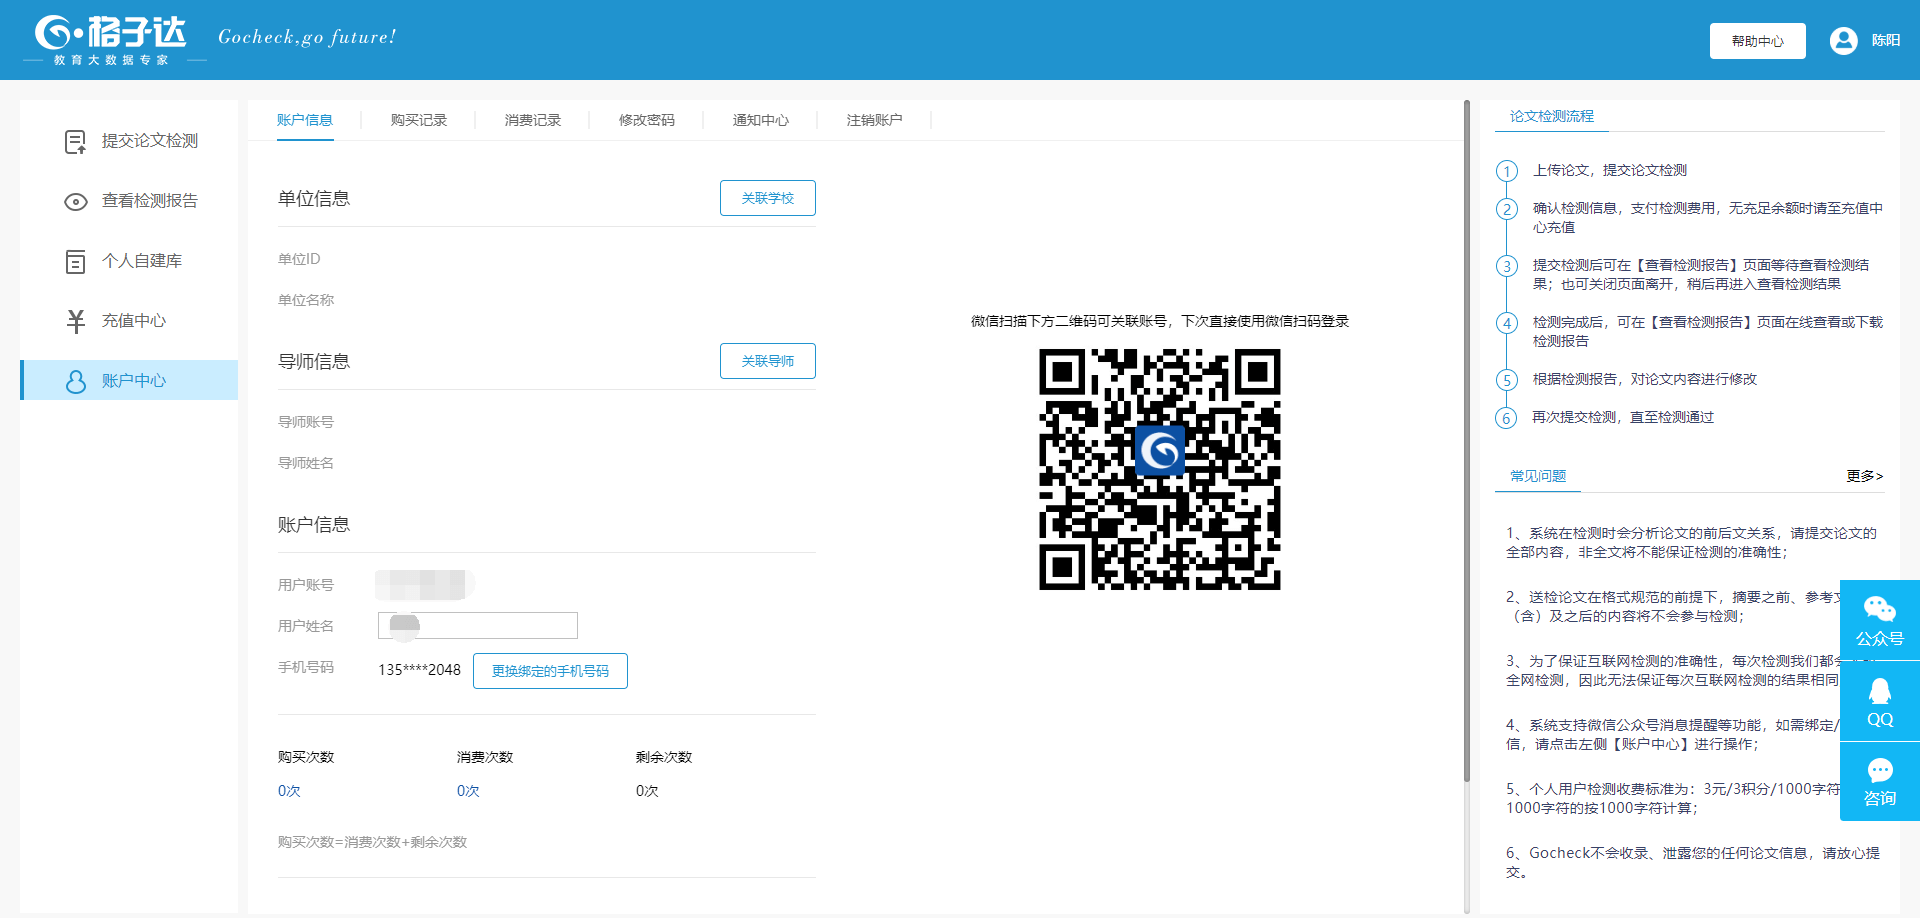Viewport: 1920px width, 918px height.
Task: Switch to the 消费记录 tab
Action: [x=533, y=120]
